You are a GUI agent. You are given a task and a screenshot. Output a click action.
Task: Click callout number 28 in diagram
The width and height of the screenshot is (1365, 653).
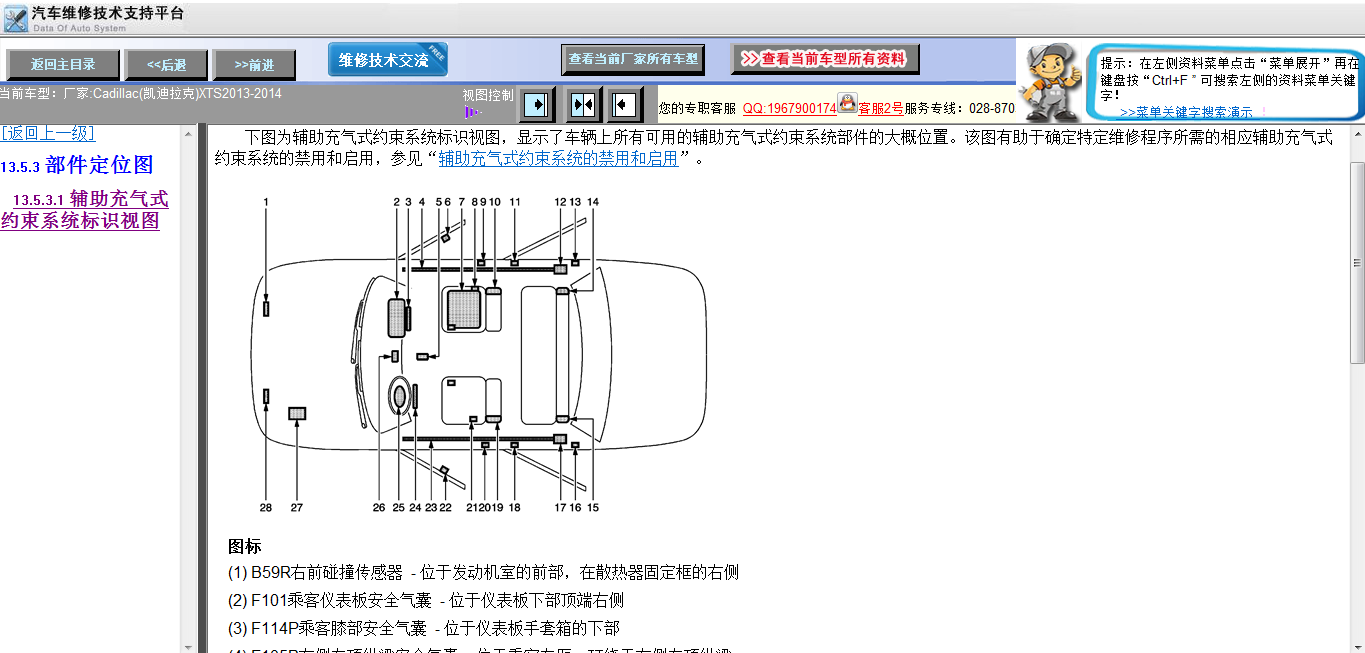pyautogui.click(x=266, y=507)
